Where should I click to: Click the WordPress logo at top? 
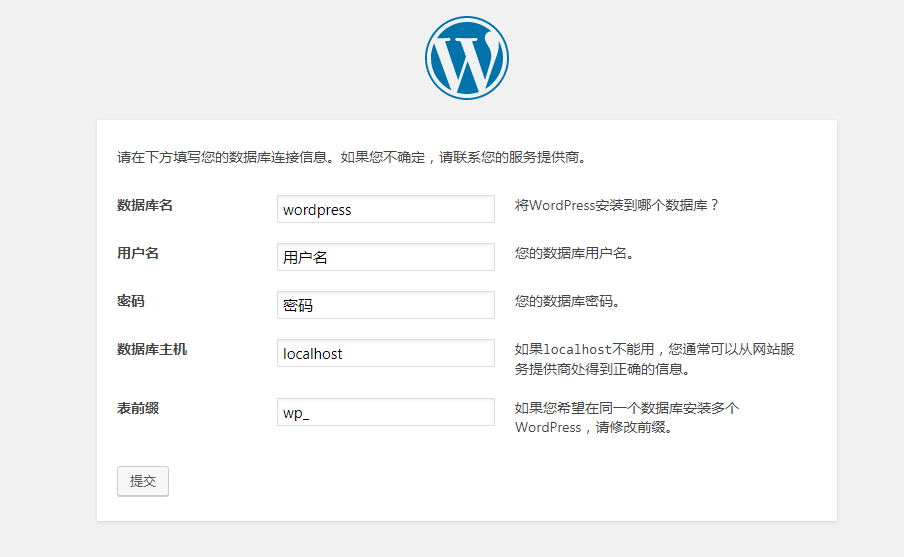(466, 58)
